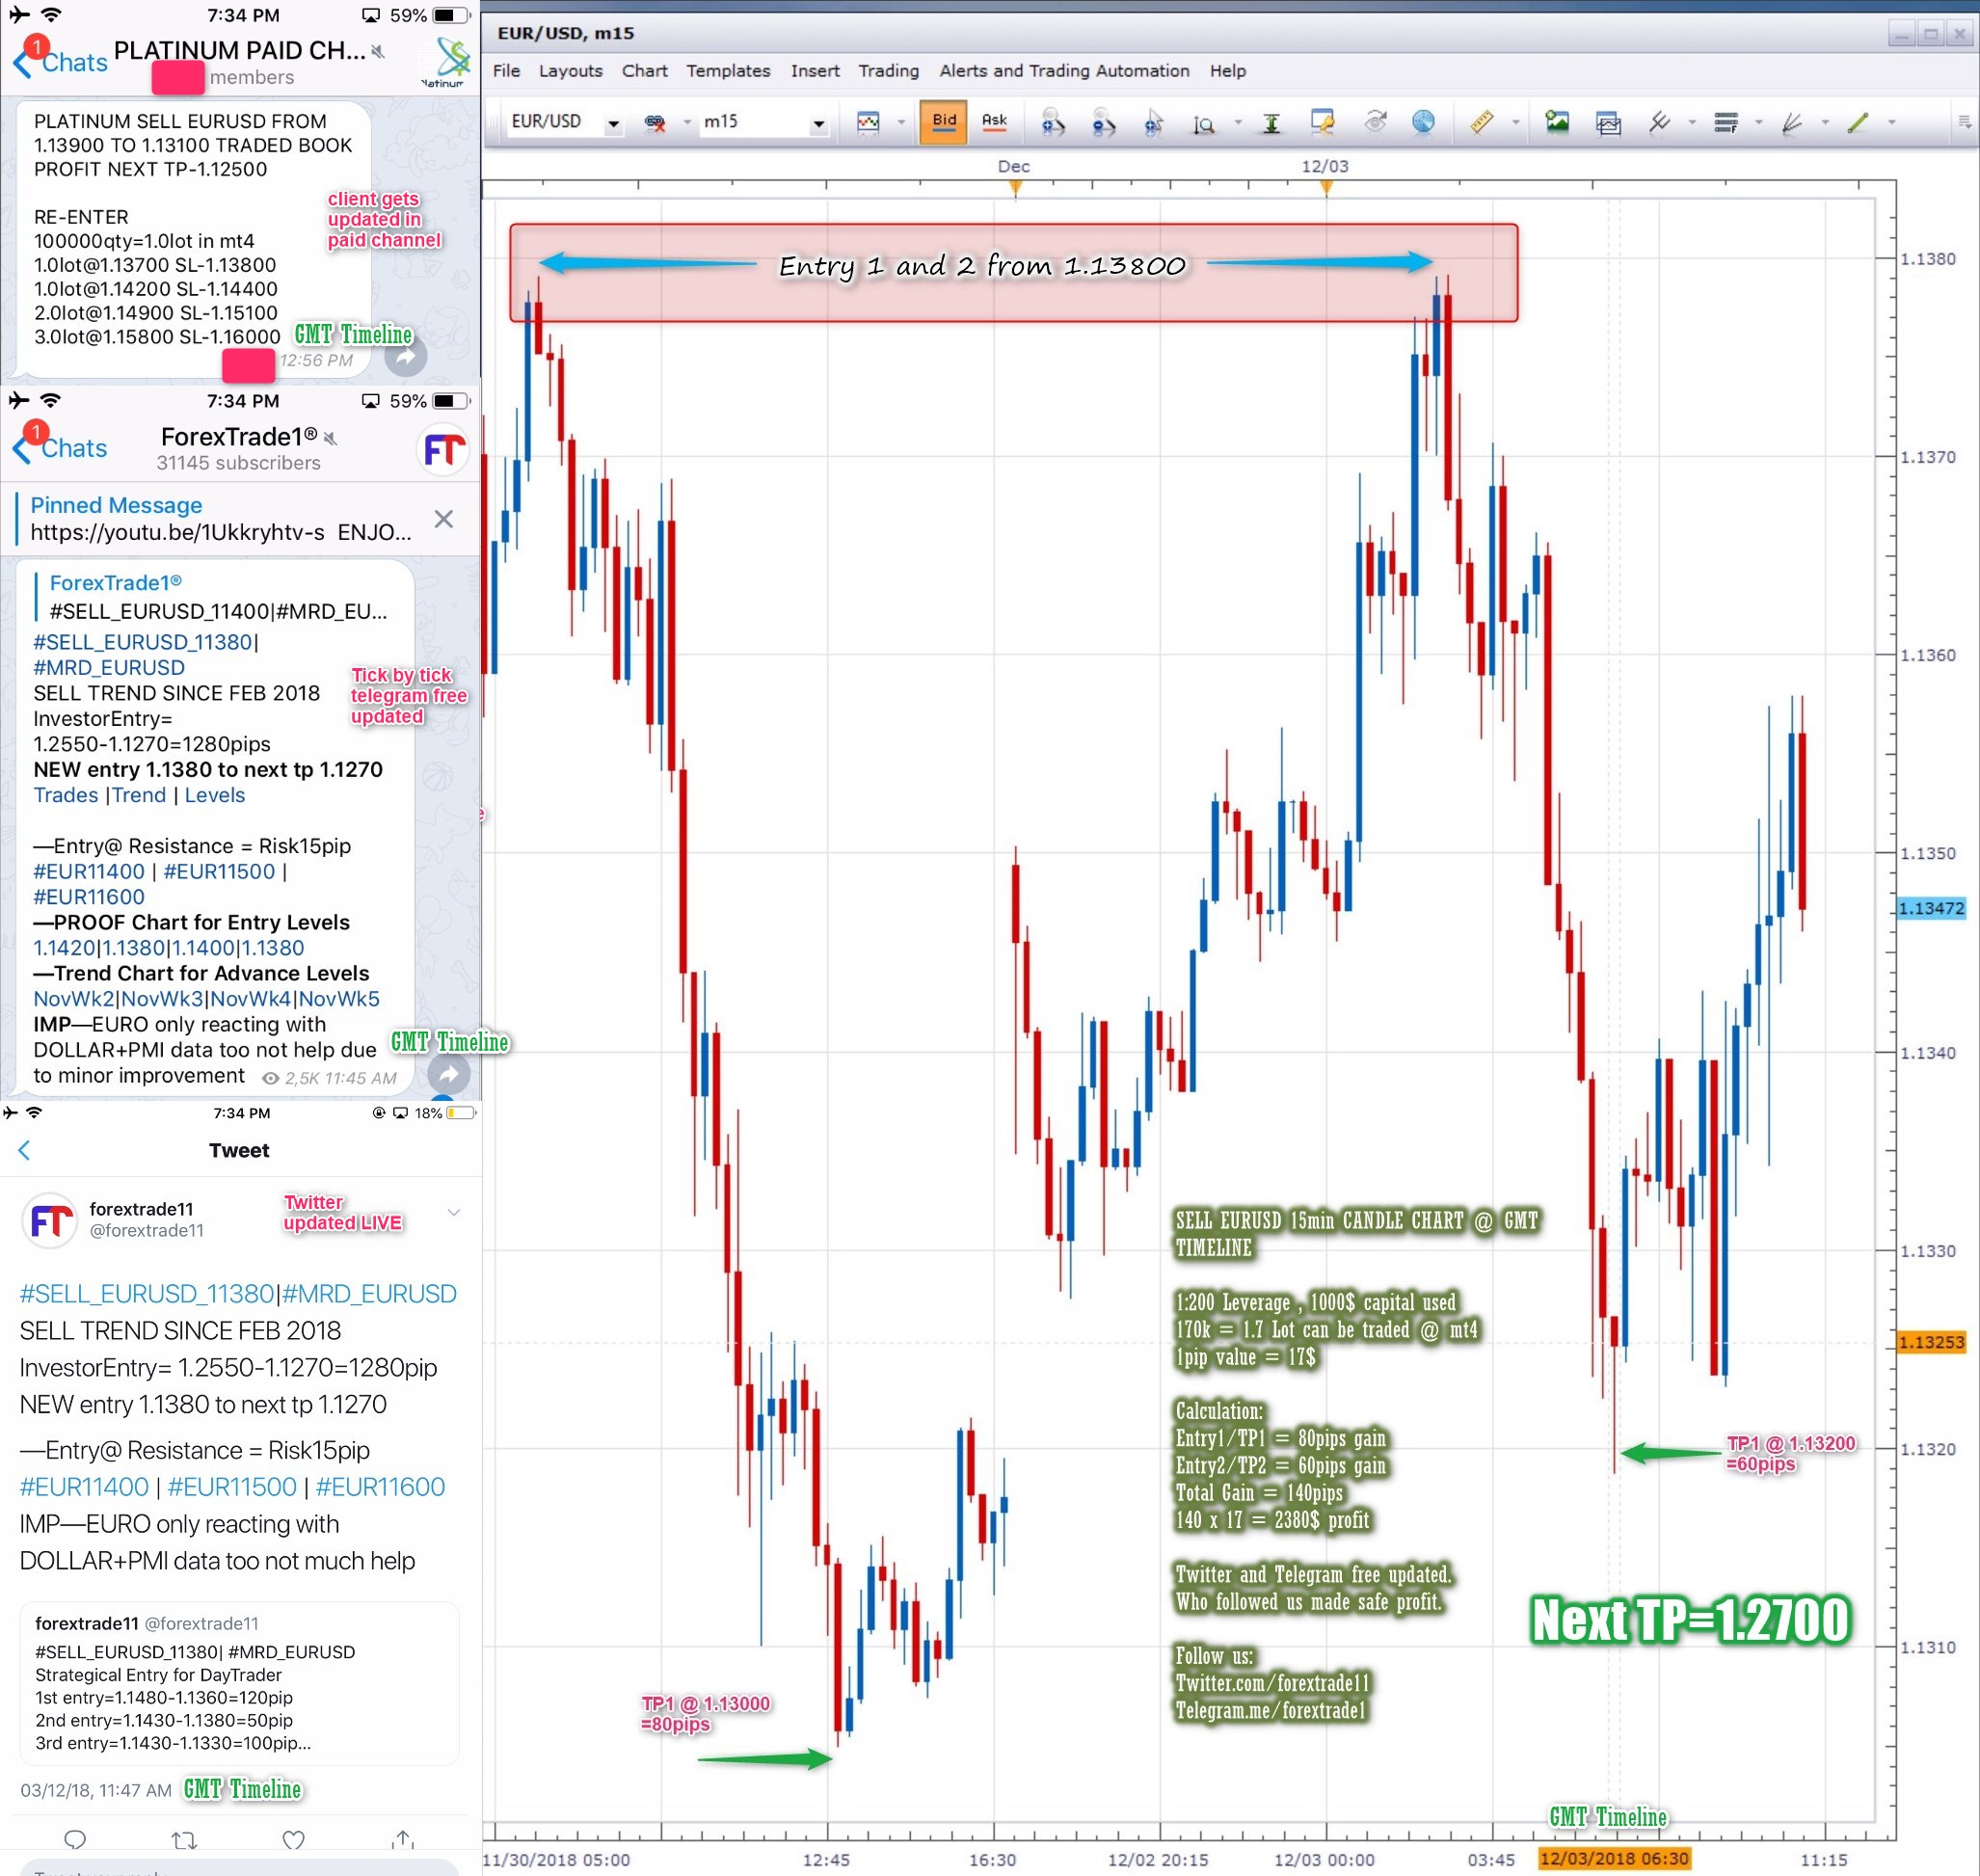Click the vertical zoom magnifier icon
1980x1876 pixels.
pos(1204,123)
